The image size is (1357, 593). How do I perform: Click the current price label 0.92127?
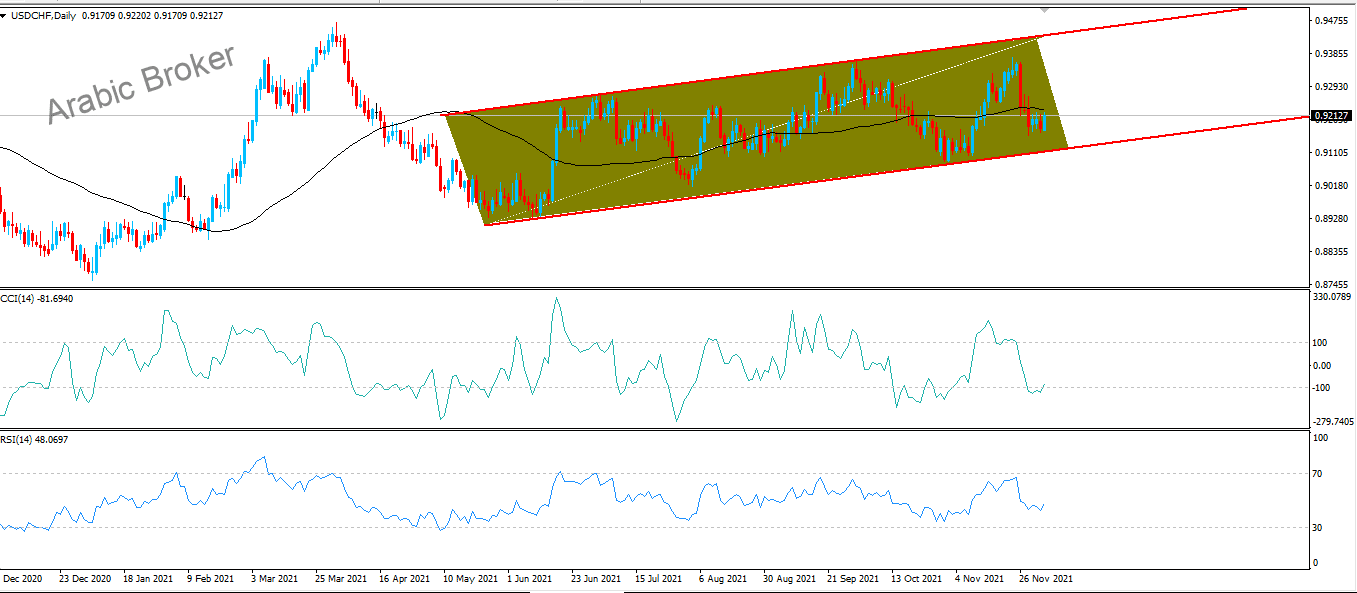[x=1330, y=116]
